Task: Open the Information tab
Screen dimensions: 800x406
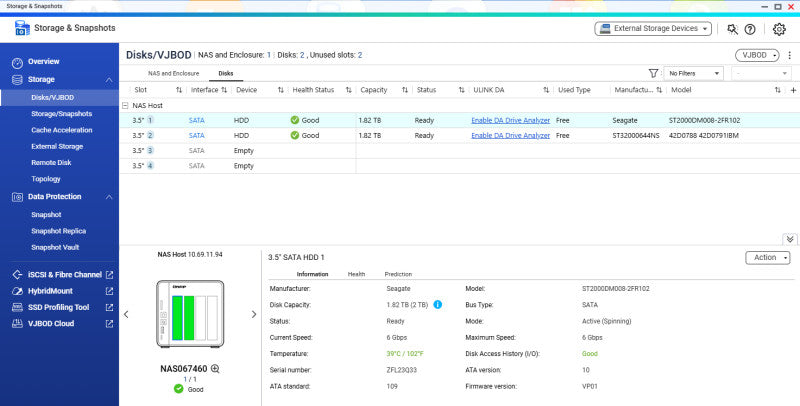Action: coord(312,274)
